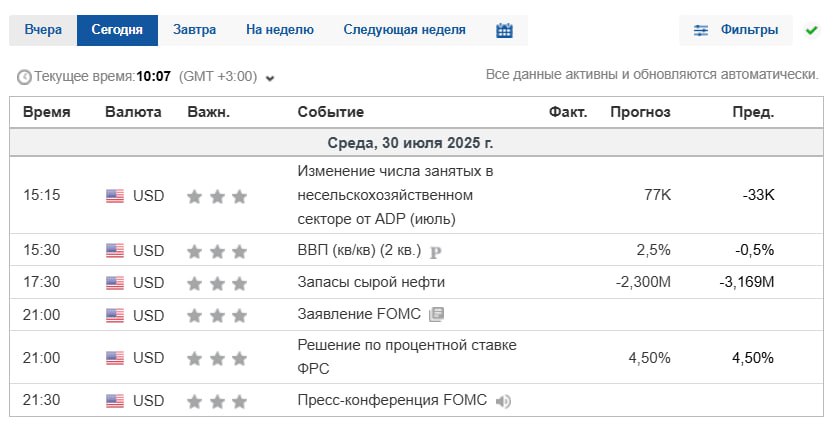Click the current time 10:07

[x=153, y=77]
